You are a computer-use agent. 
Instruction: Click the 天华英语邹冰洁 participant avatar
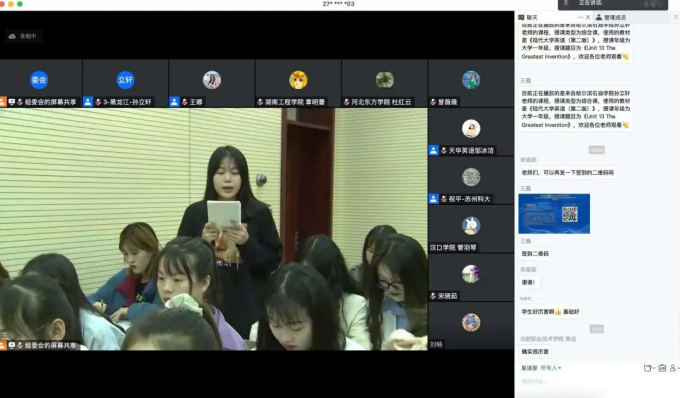point(471,129)
